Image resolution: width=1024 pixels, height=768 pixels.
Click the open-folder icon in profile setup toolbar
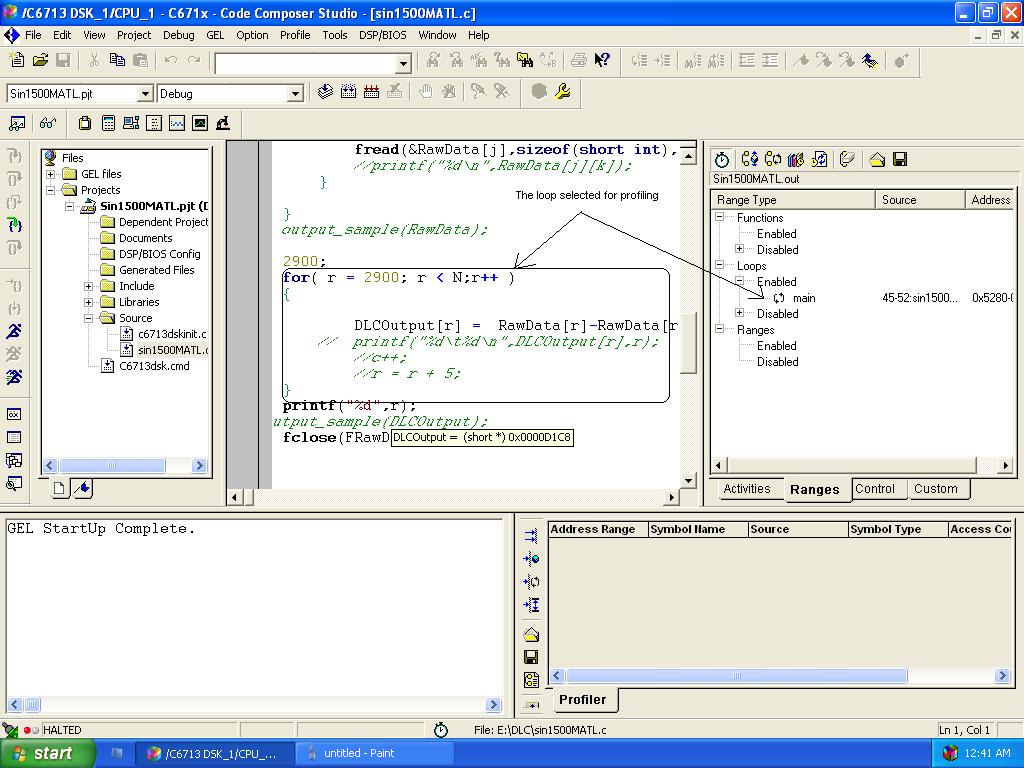click(x=877, y=159)
